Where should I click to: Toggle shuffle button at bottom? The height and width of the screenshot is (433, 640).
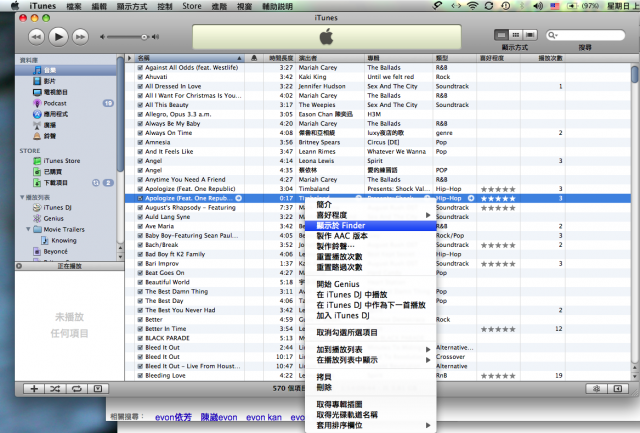(55, 389)
